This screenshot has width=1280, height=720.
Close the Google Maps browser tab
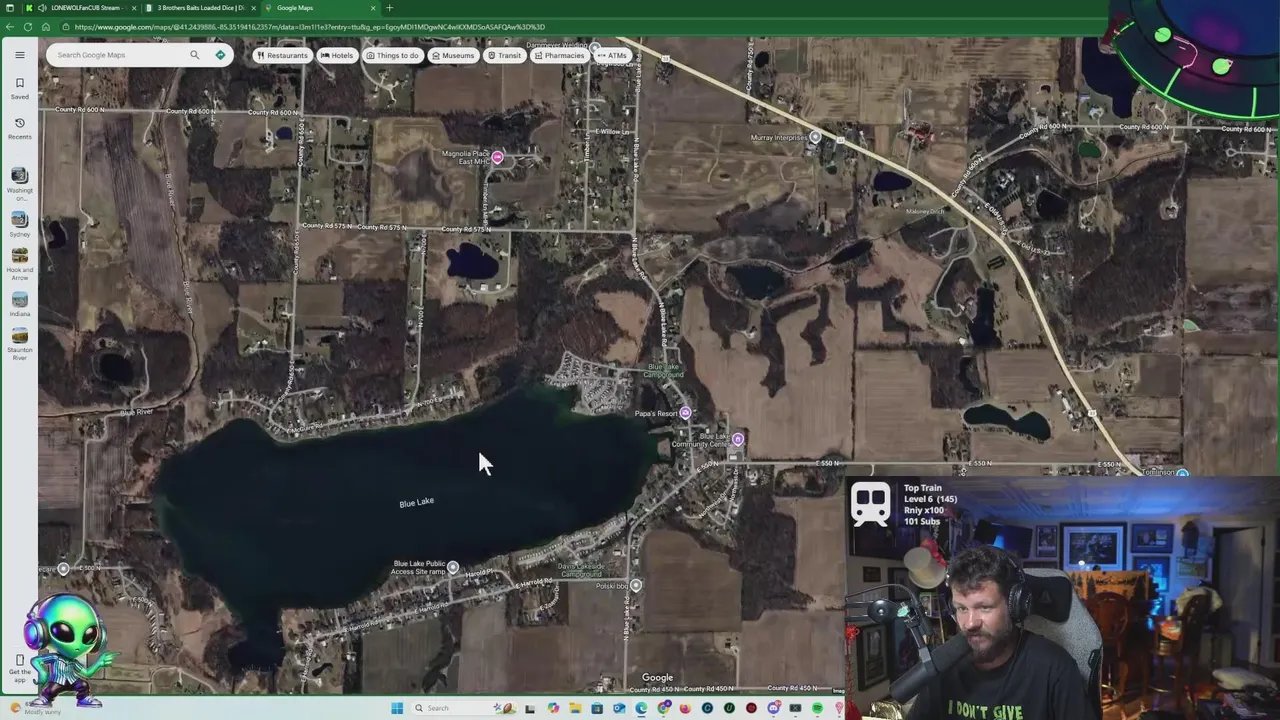point(373,8)
